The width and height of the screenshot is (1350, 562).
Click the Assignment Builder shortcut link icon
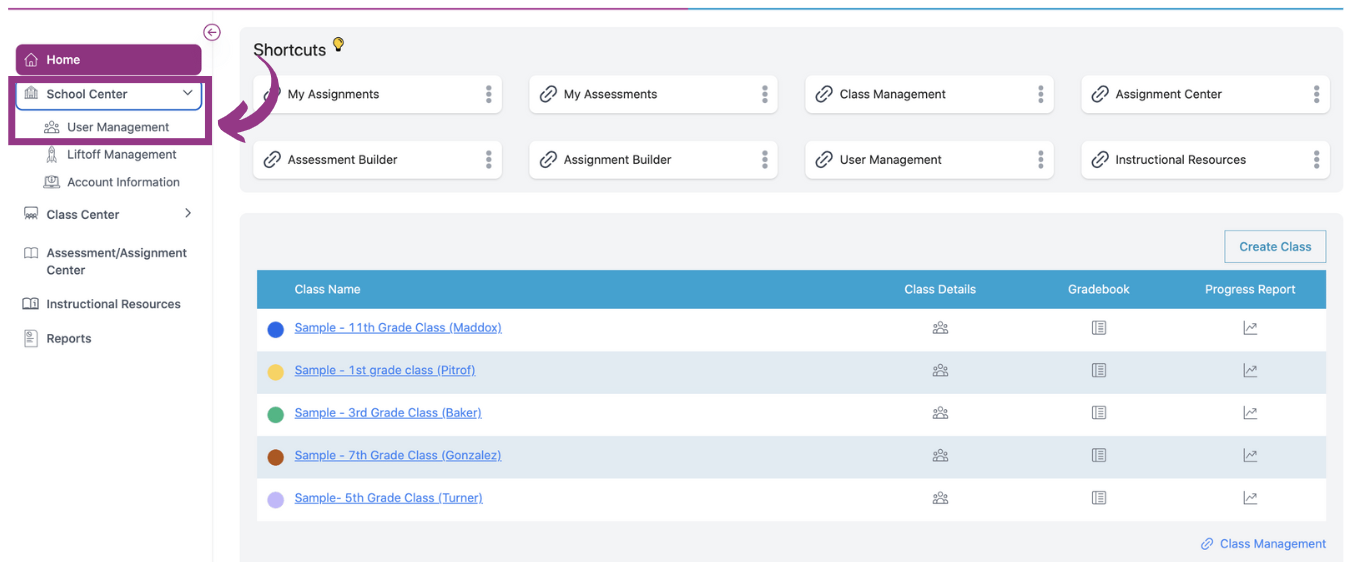548,159
